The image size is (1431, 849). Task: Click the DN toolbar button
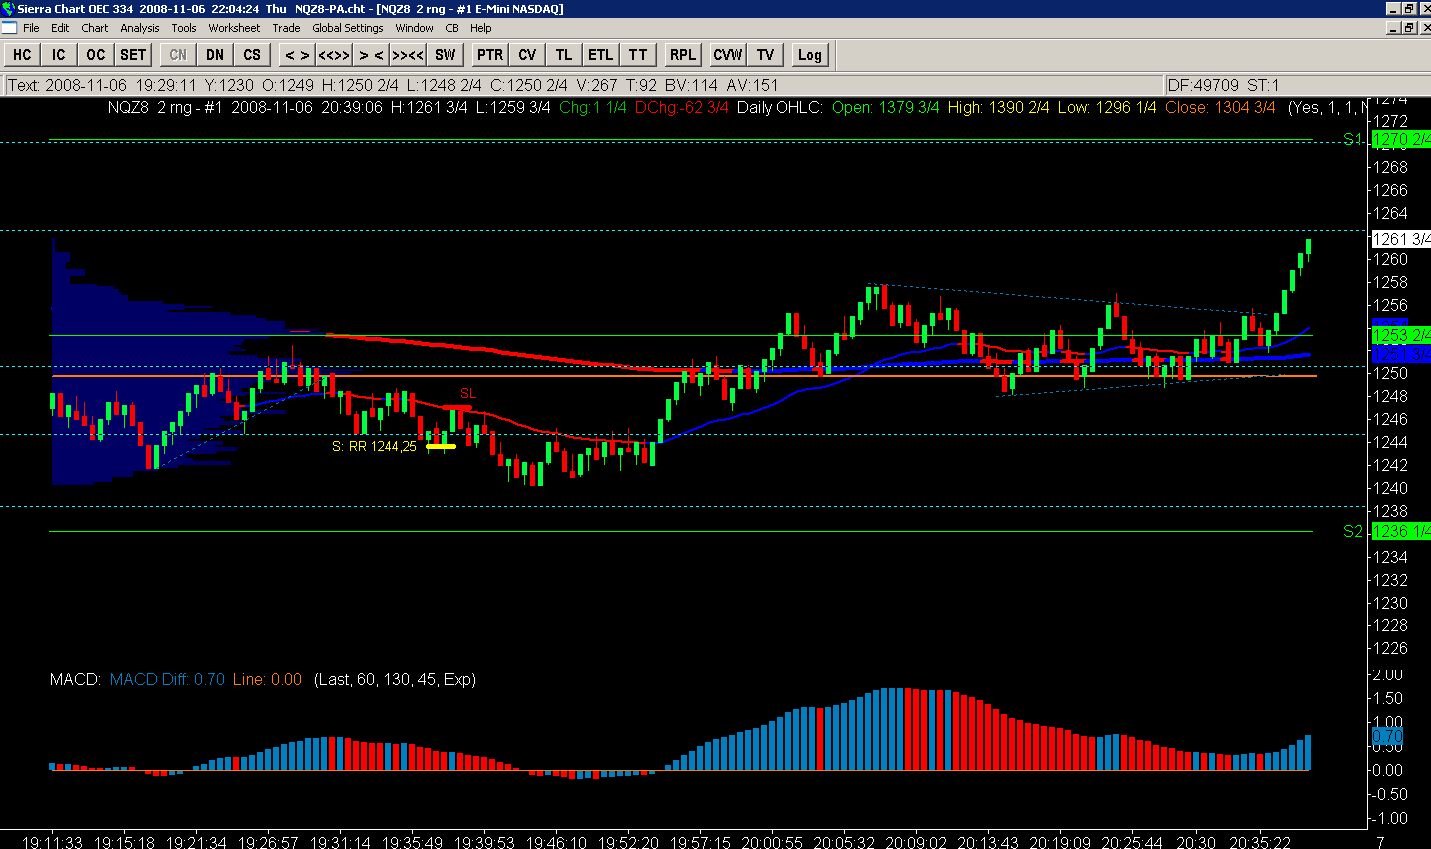(x=215, y=55)
